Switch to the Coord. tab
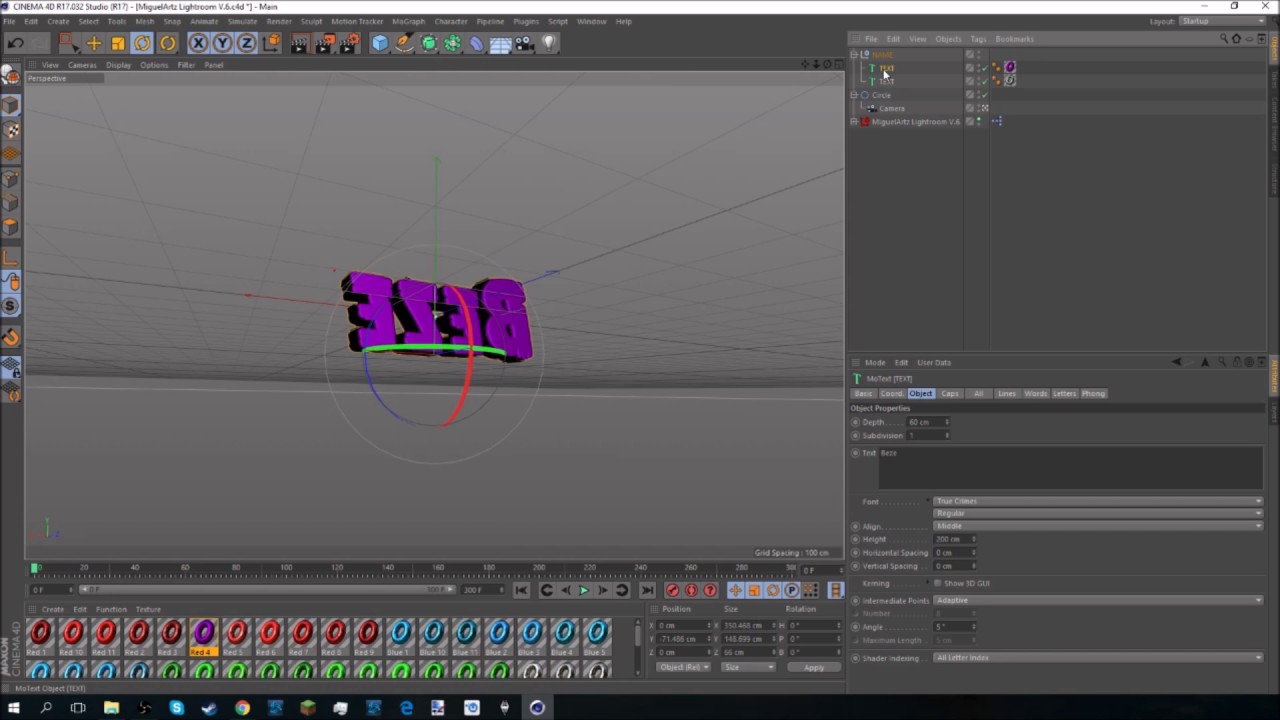The height and width of the screenshot is (720, 1280). point(891,393)
